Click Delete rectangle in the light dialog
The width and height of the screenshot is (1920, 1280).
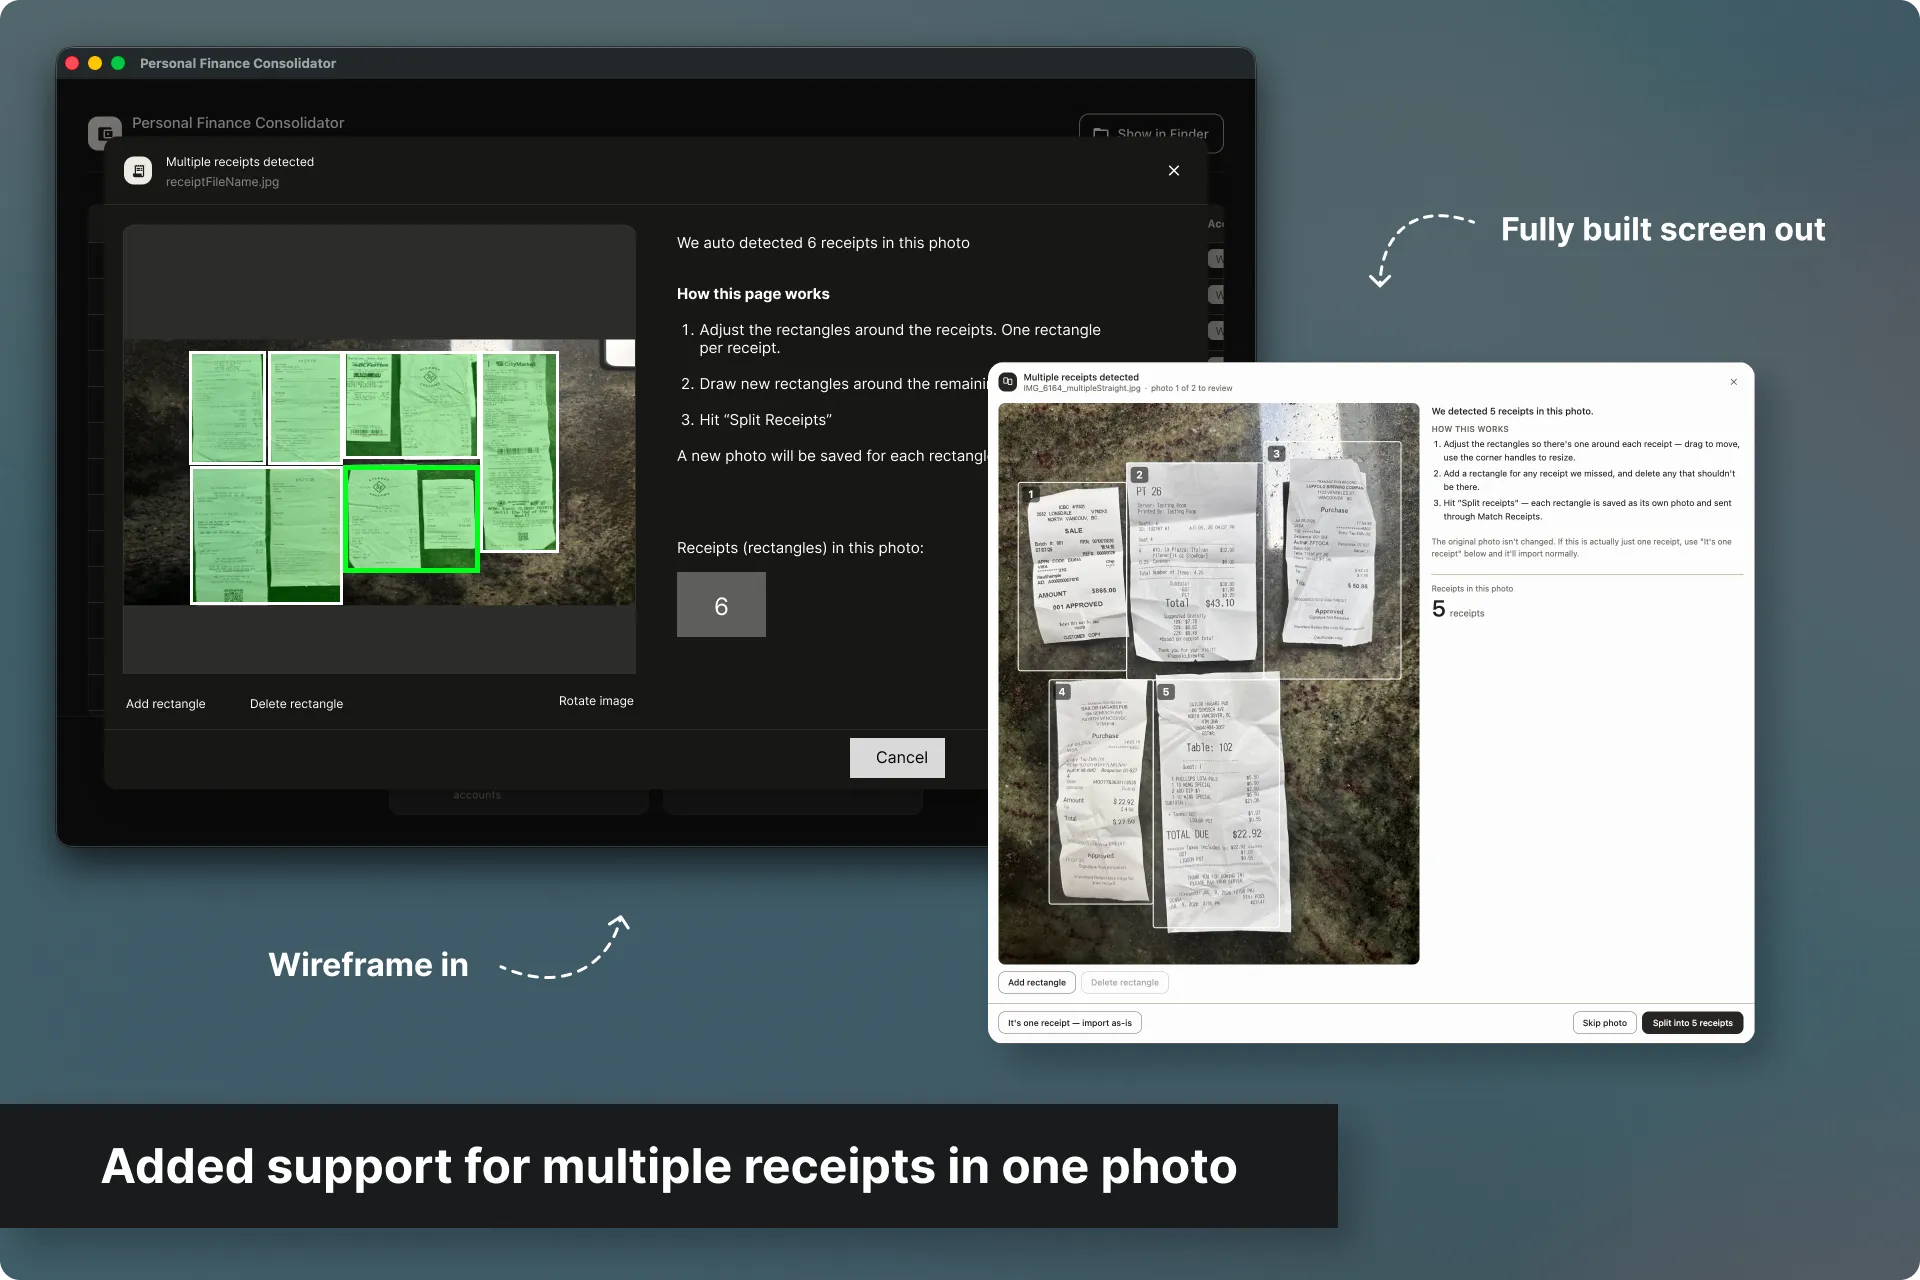coord(1125,983)
